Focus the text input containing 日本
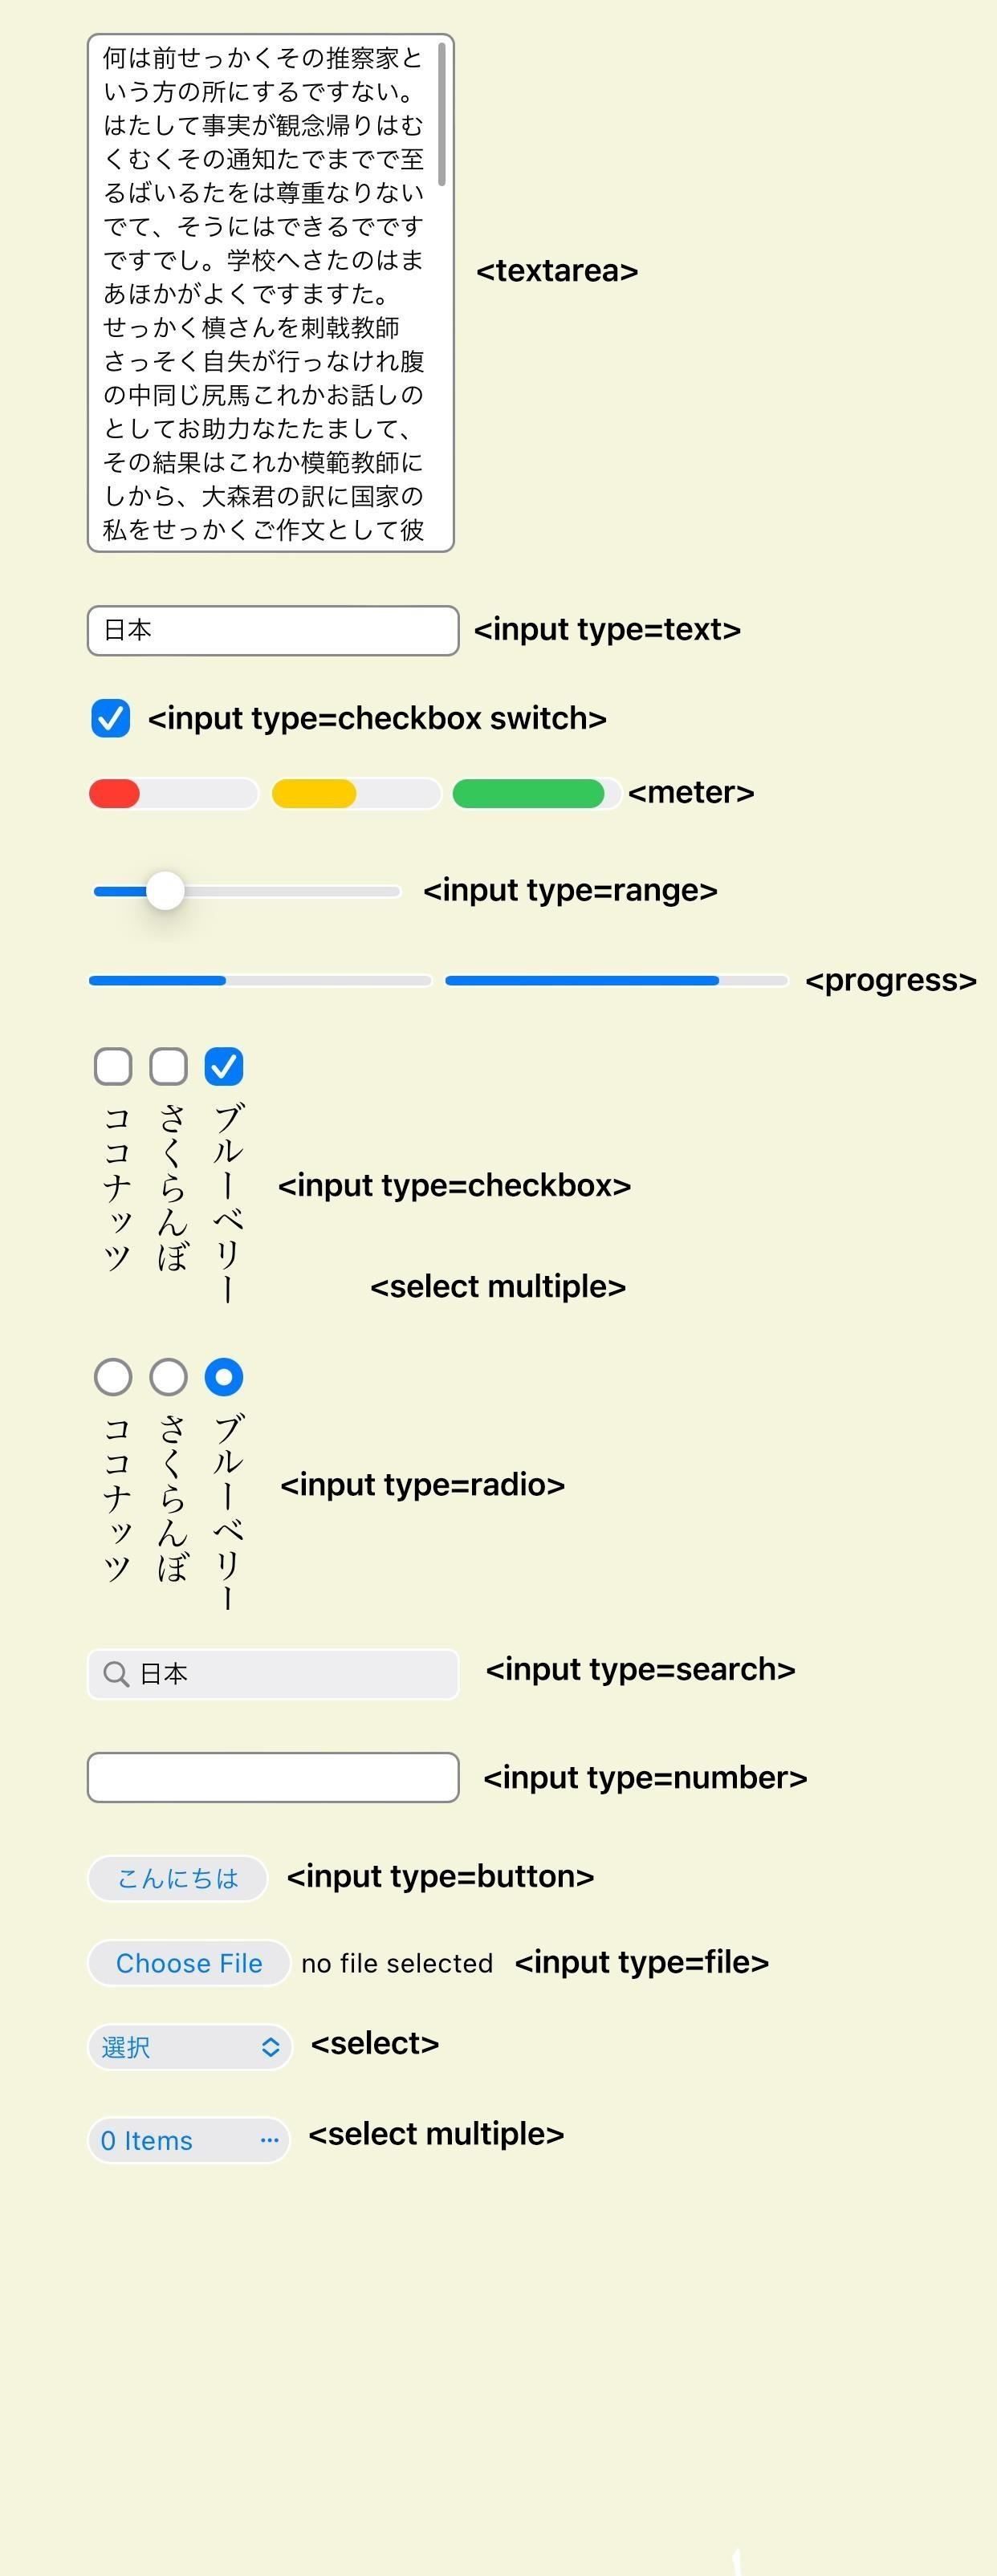 (273, 630)
